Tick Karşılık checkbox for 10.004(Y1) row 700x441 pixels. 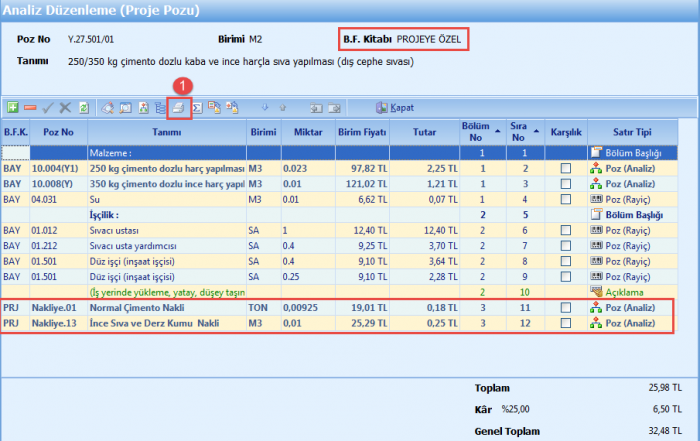565,169
